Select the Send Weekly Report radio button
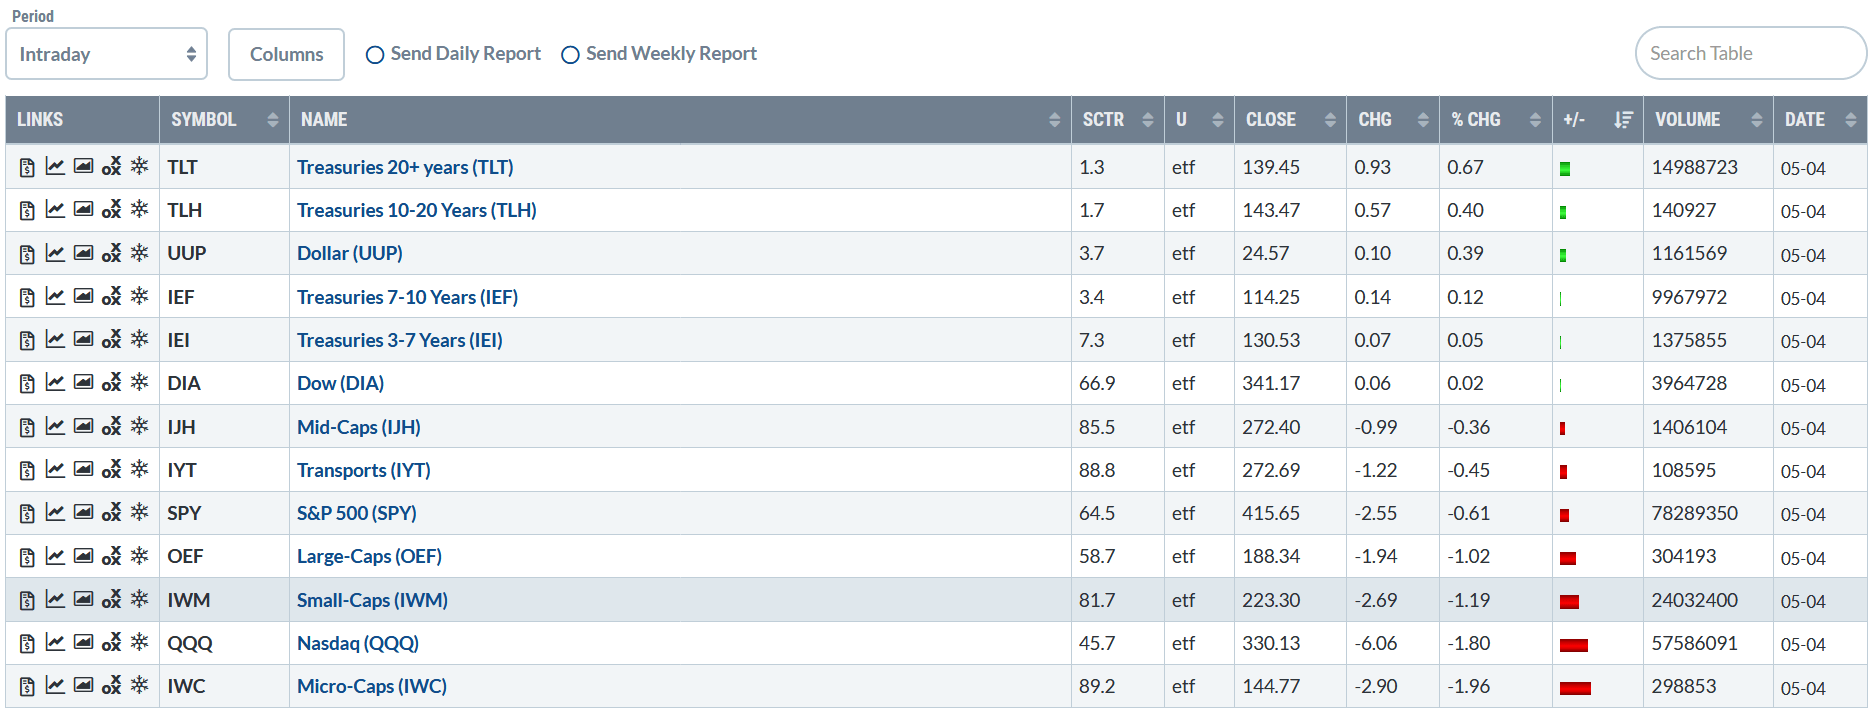This screenshot has height=718, width=1873. 570,55
